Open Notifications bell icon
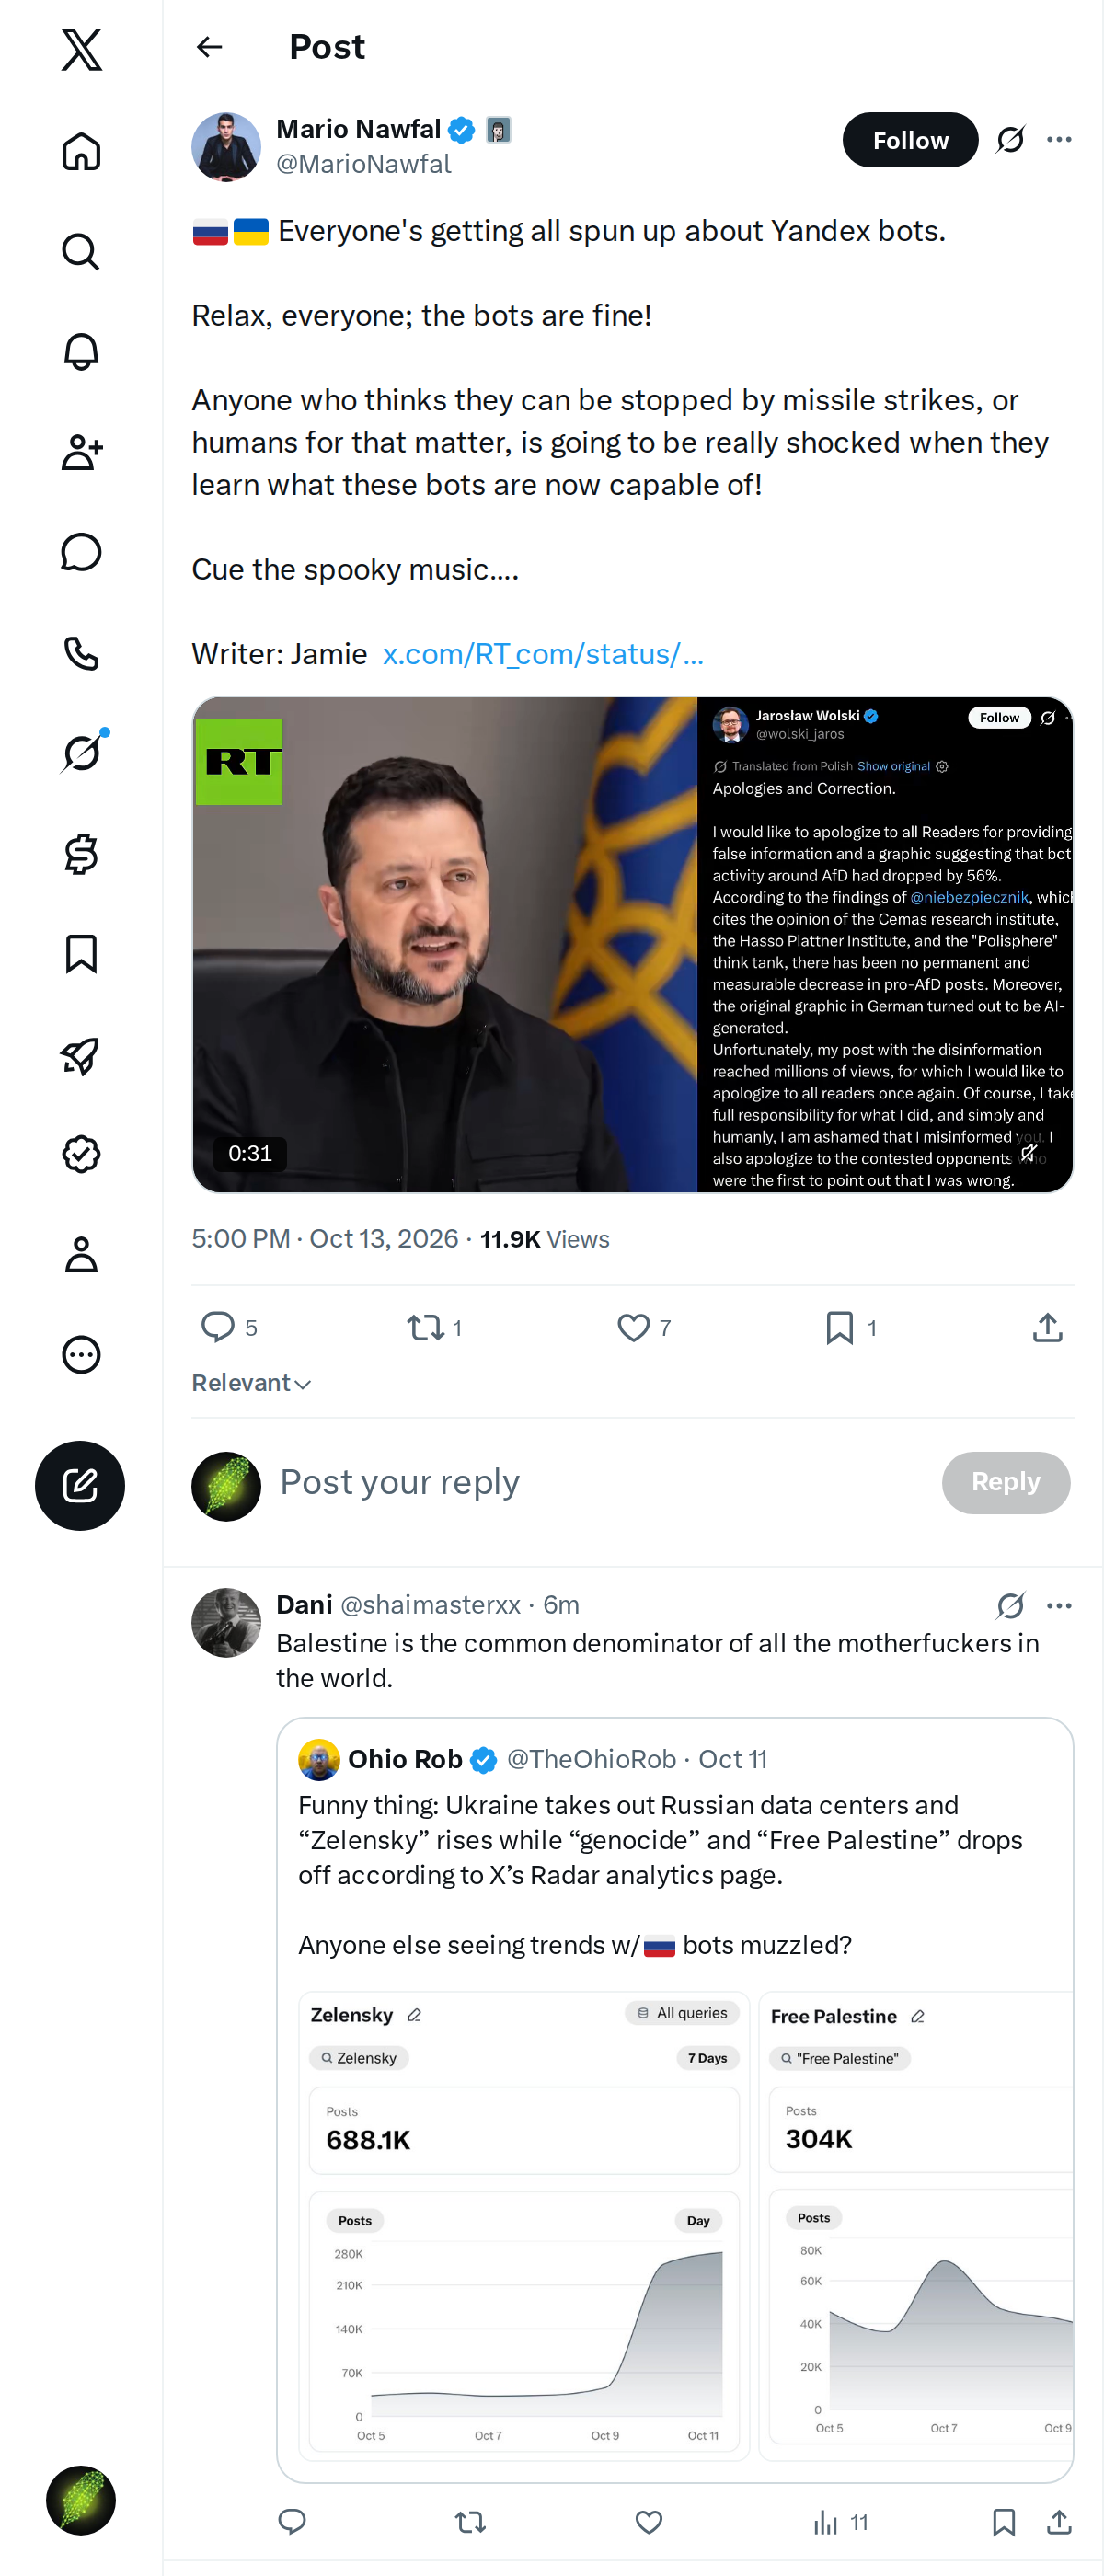1104x2576 pixels. (x=81, y=352)
